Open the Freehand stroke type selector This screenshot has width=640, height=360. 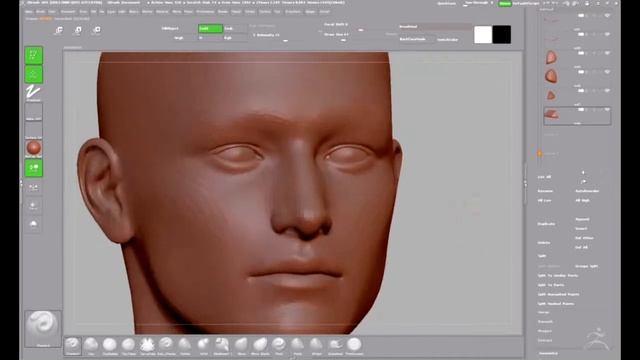point(33,93)
